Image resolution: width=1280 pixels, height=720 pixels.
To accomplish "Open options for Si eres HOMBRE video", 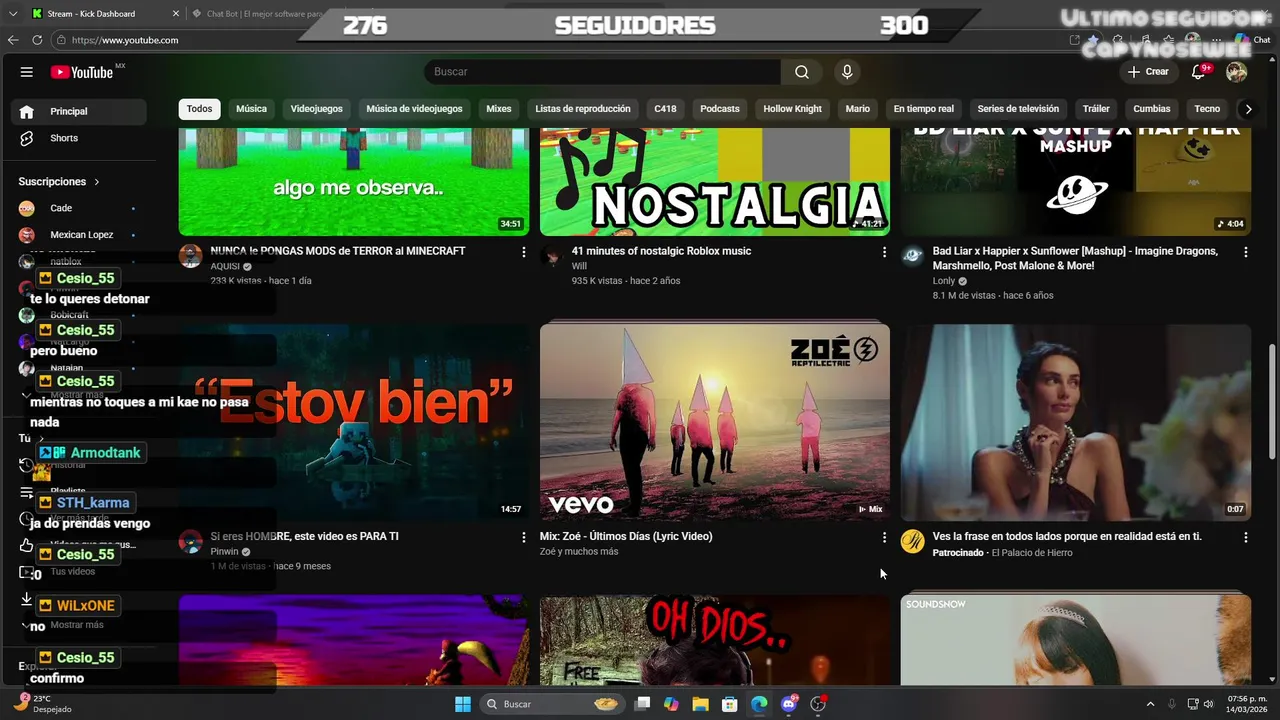I will click(x=523, y=537).
